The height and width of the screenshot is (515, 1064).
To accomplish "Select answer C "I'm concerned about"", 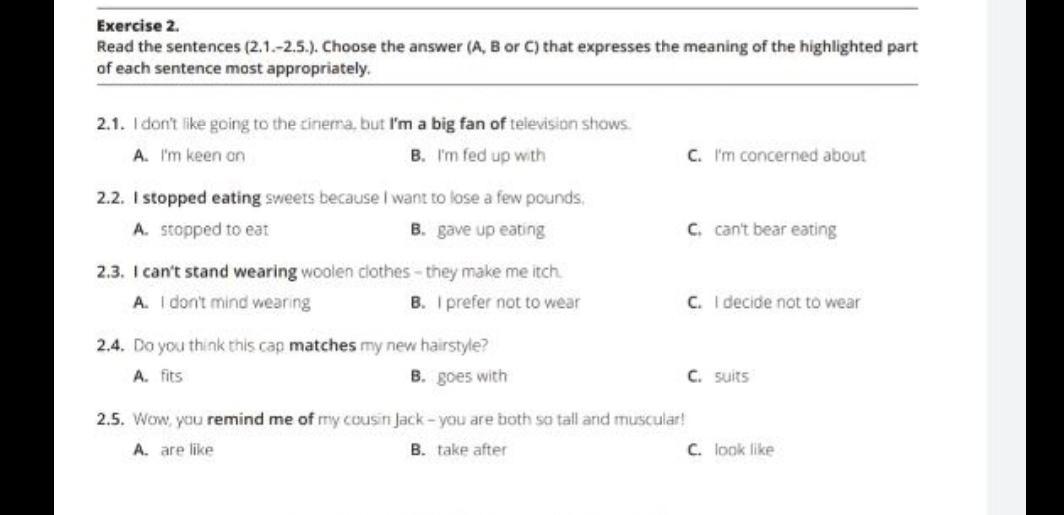I will click(x=776, y=156).
